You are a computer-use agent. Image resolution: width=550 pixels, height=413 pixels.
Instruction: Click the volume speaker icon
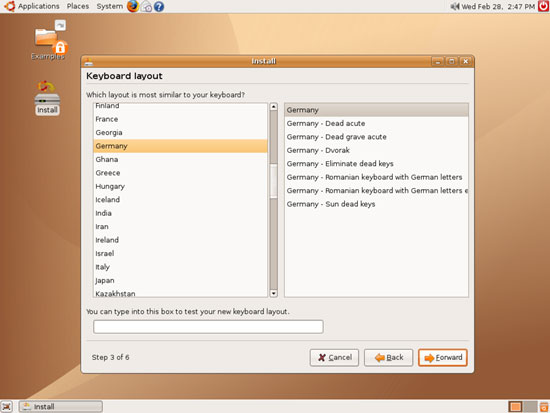[x=455, y=6]
